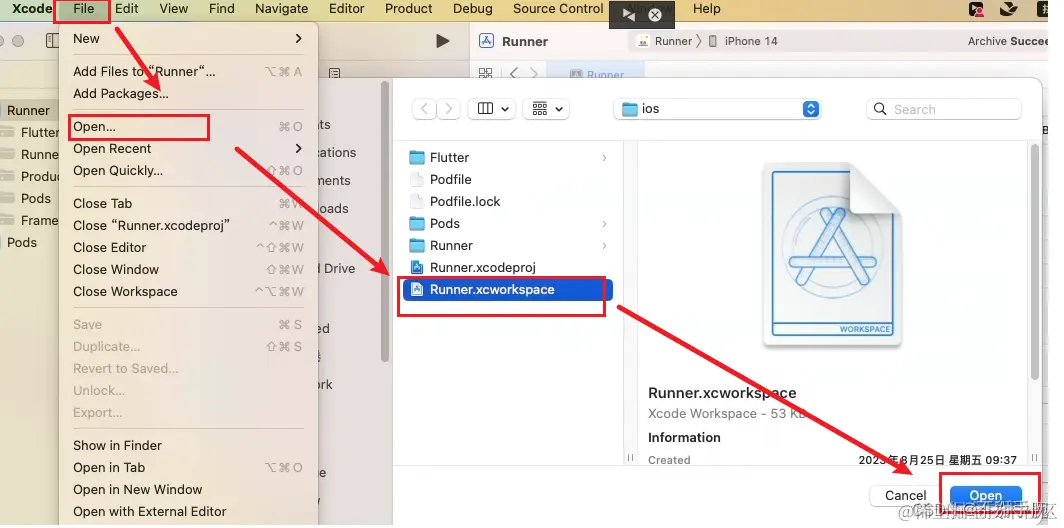Choose Close "Runner.xcodeproj"
This screenshot has width=1064, height=528.
(188, 225)
